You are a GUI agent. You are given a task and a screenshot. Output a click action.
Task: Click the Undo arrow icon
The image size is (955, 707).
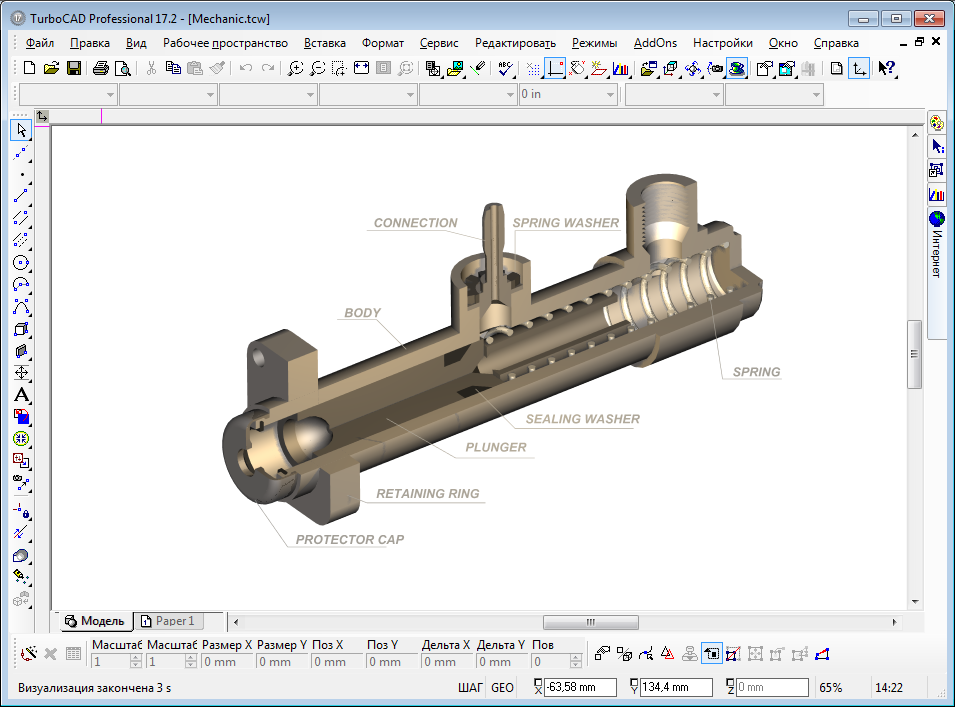pyautogui.click(x=246, y=68)
